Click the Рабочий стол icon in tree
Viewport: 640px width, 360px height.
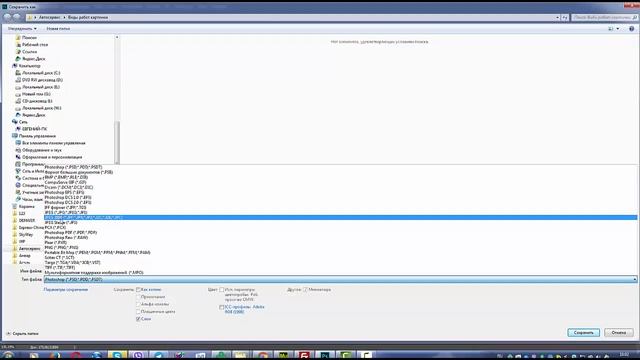(18, 44)
